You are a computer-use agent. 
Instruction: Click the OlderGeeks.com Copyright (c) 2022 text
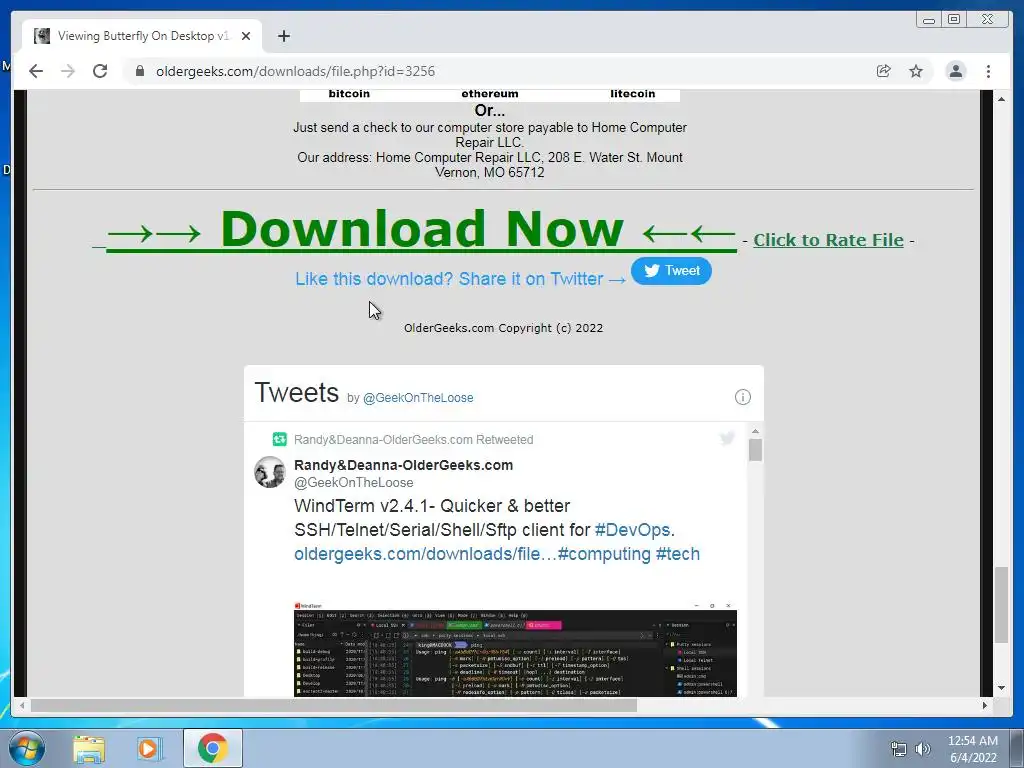pyautogui.click(x=503, y=328)
